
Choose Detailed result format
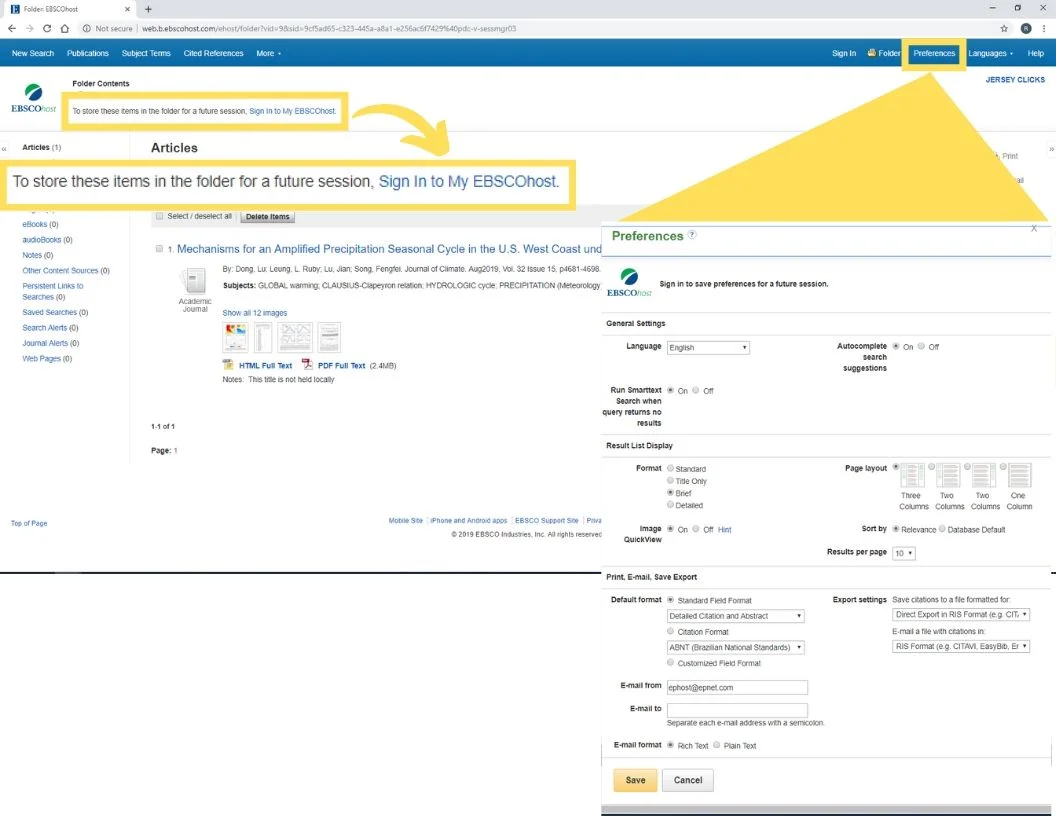pos(670,504)
